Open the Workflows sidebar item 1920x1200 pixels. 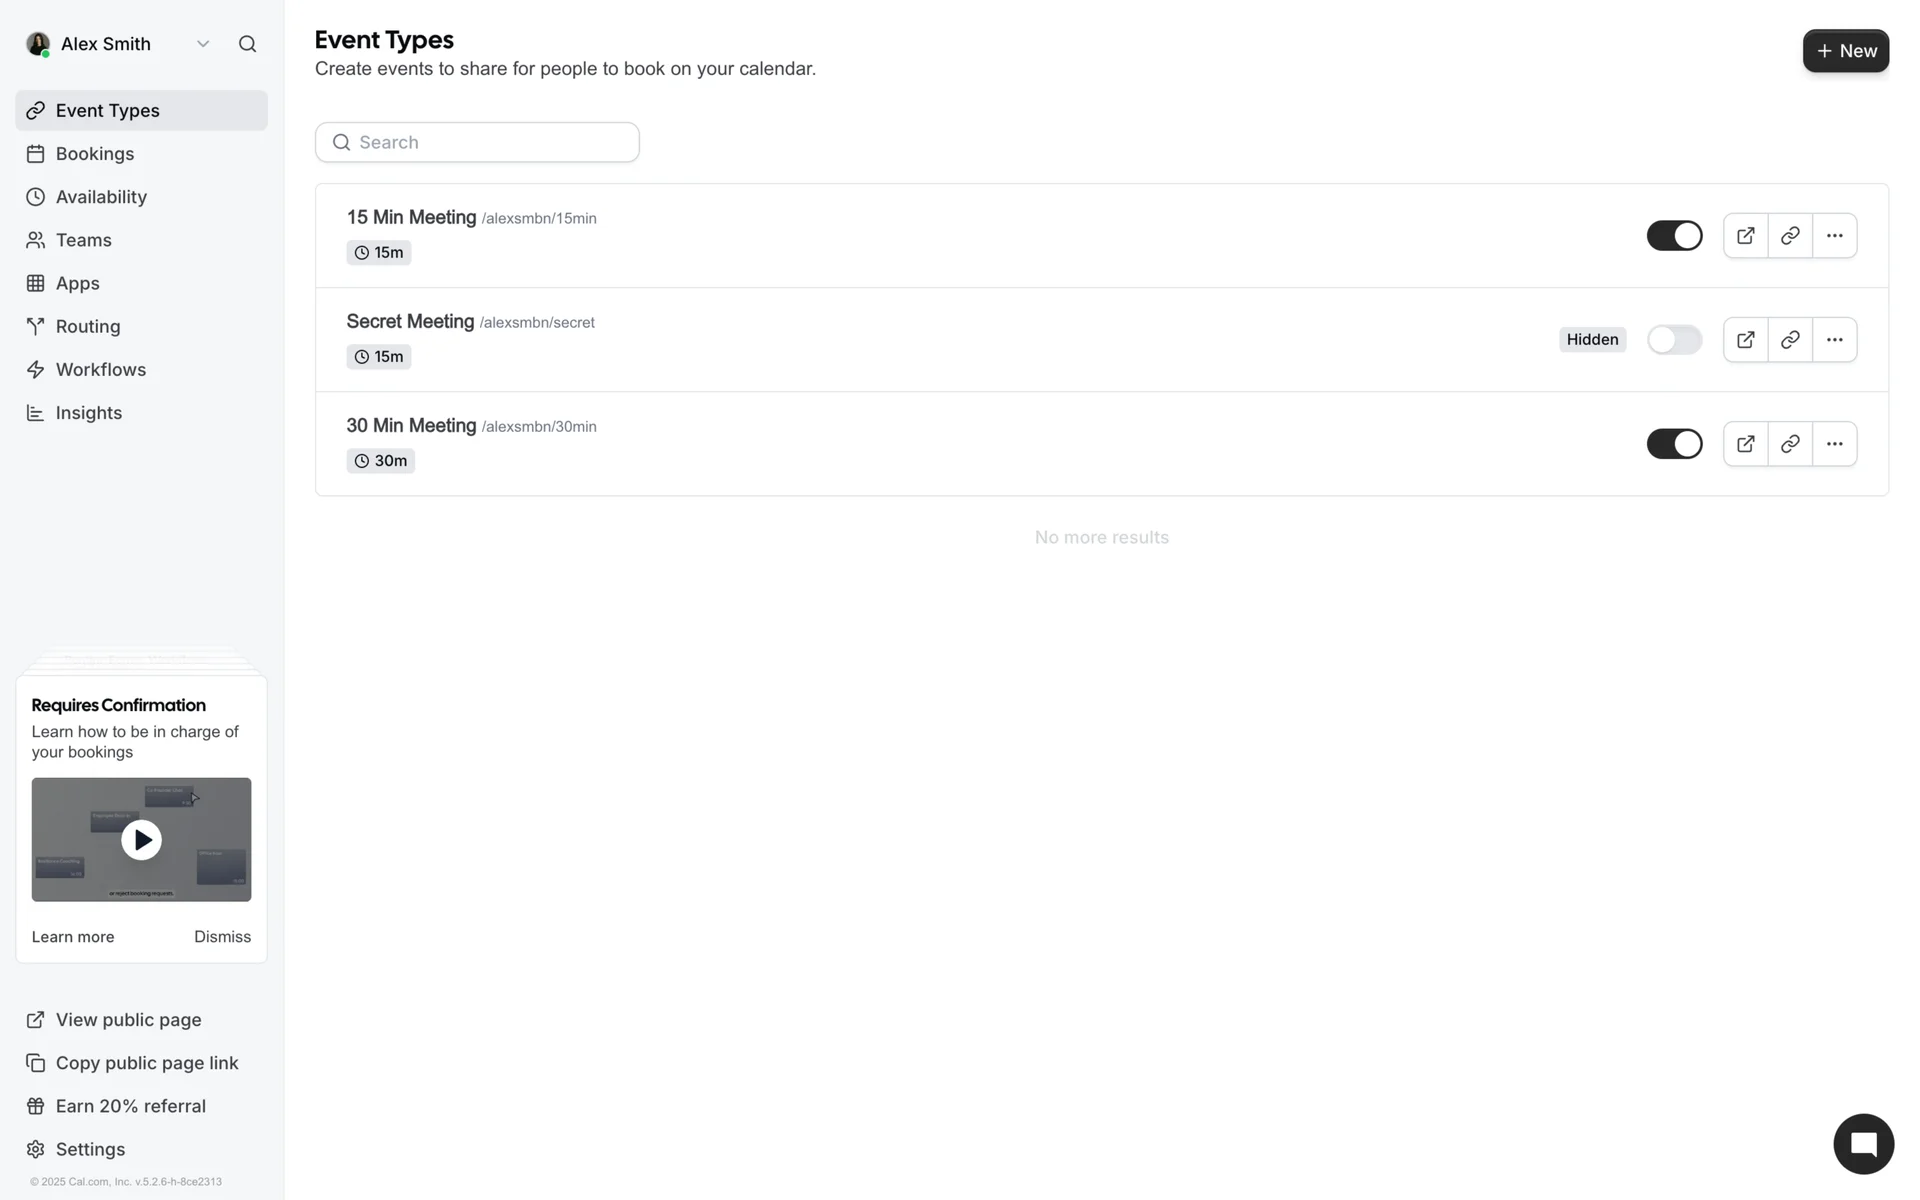point(100,370)
